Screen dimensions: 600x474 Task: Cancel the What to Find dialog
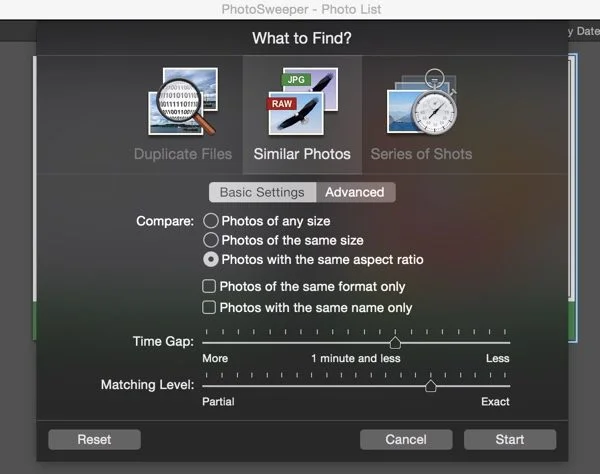(x=406, y=439)
